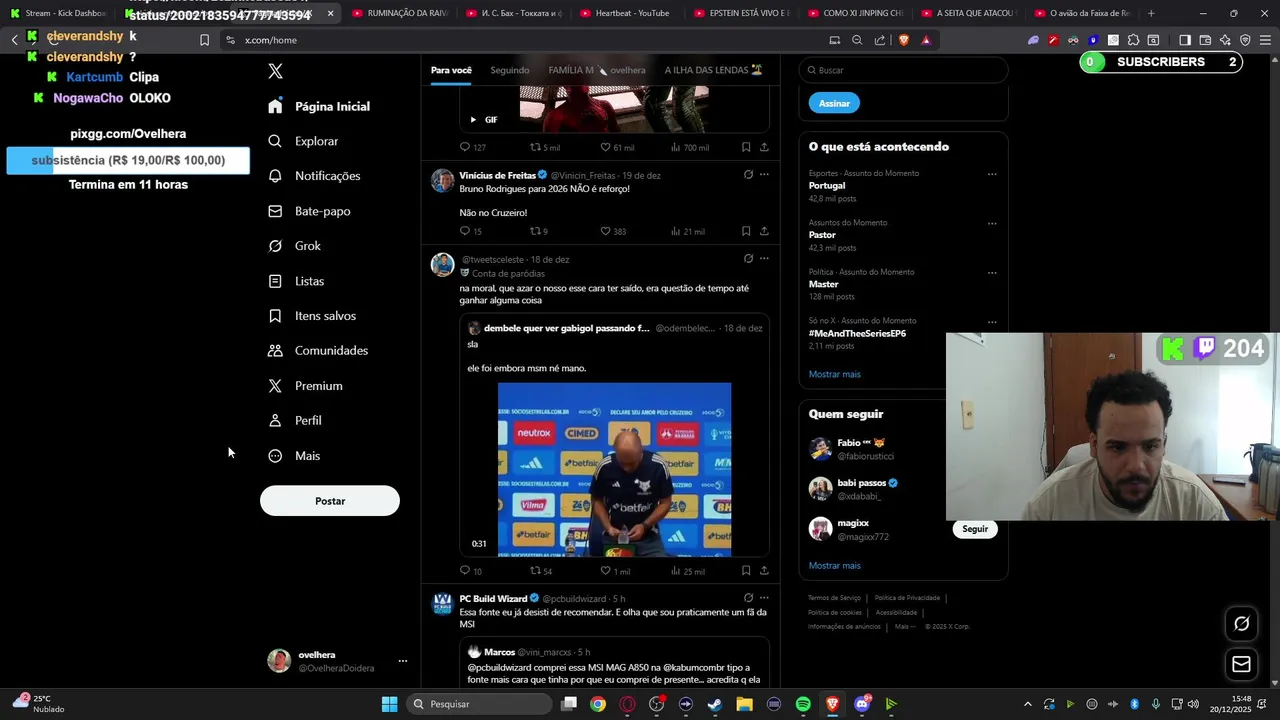Open Steam from taskbar
The image size is (1280, 720).
click(x=715, y=704)
